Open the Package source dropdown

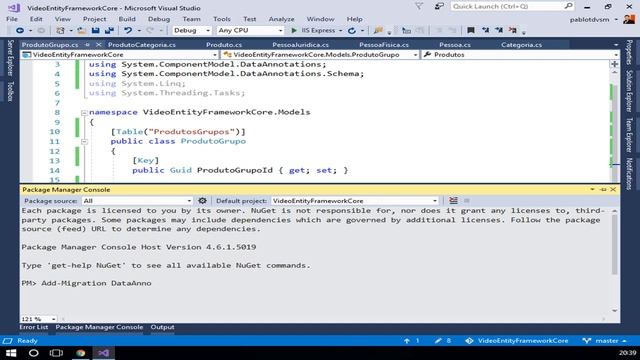[137, 201]
